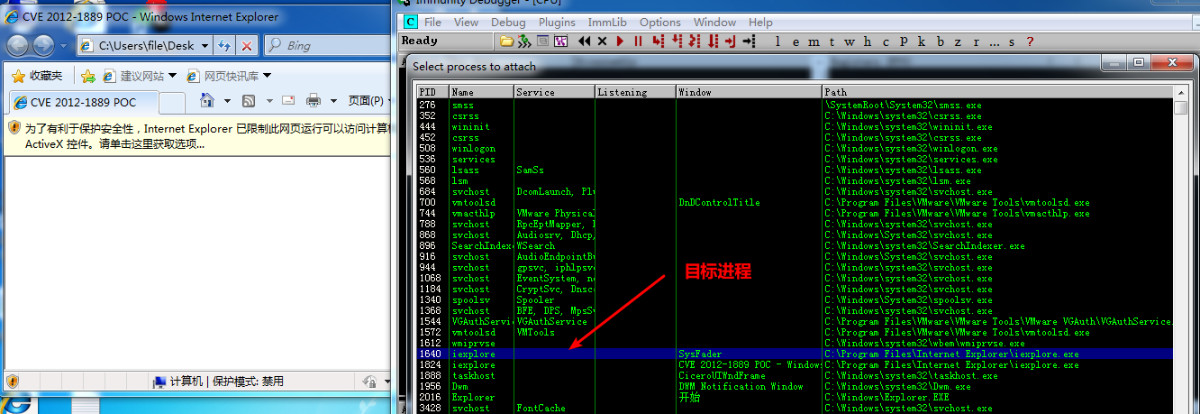Click the Restart program rewind icon
Screen dimensions: 1200x414
pyautogui.click(x=584, y=41)
